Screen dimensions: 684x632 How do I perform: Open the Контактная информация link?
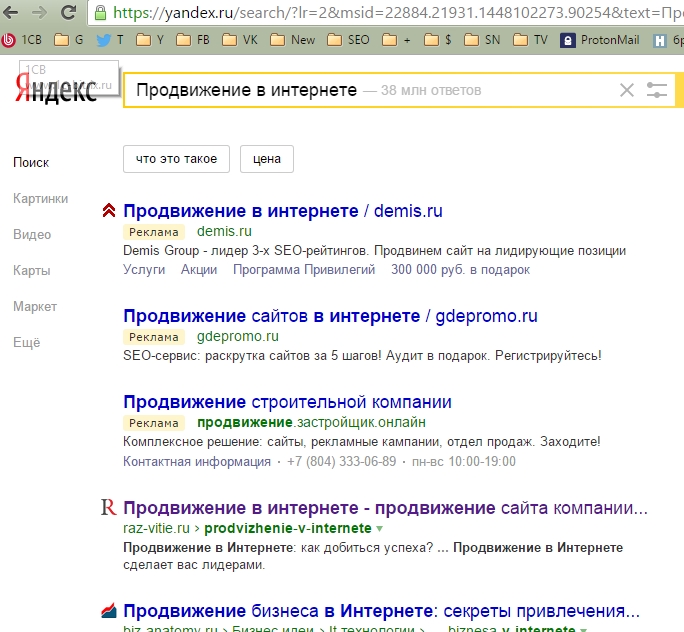197,461
